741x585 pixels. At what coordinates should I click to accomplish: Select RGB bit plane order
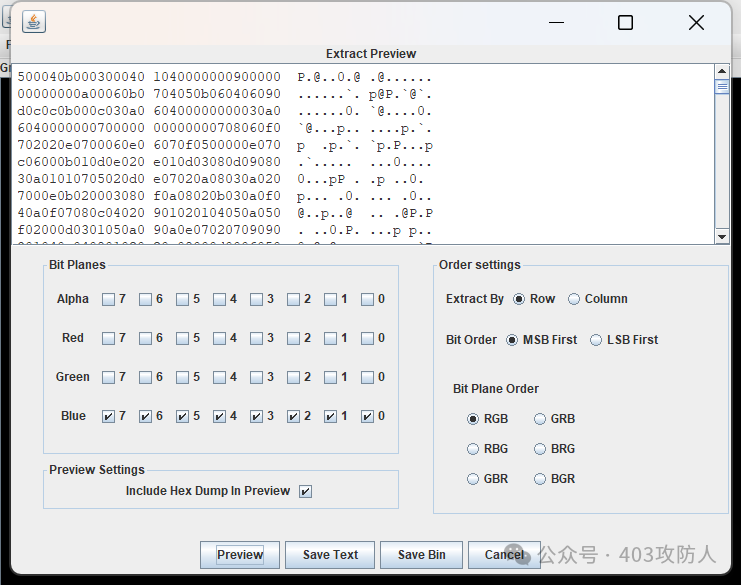click(473, 419)
